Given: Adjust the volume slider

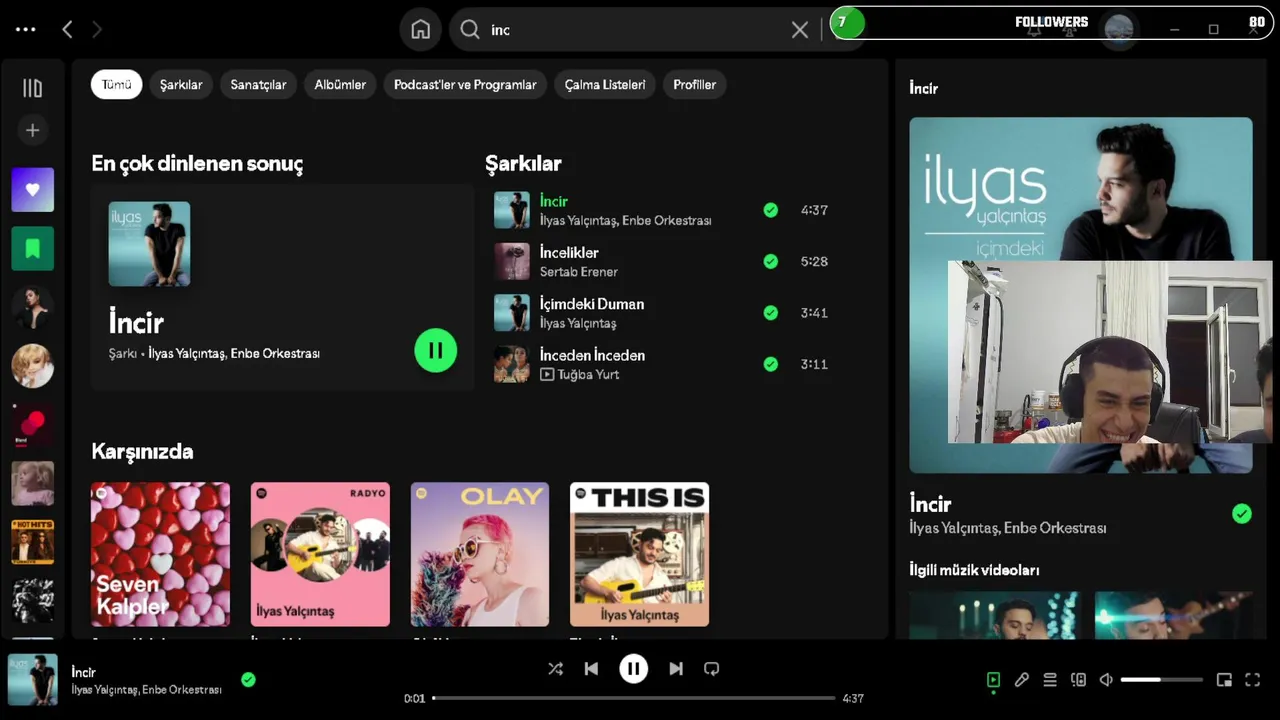Looking at the screenshot, I should 1162,680.
